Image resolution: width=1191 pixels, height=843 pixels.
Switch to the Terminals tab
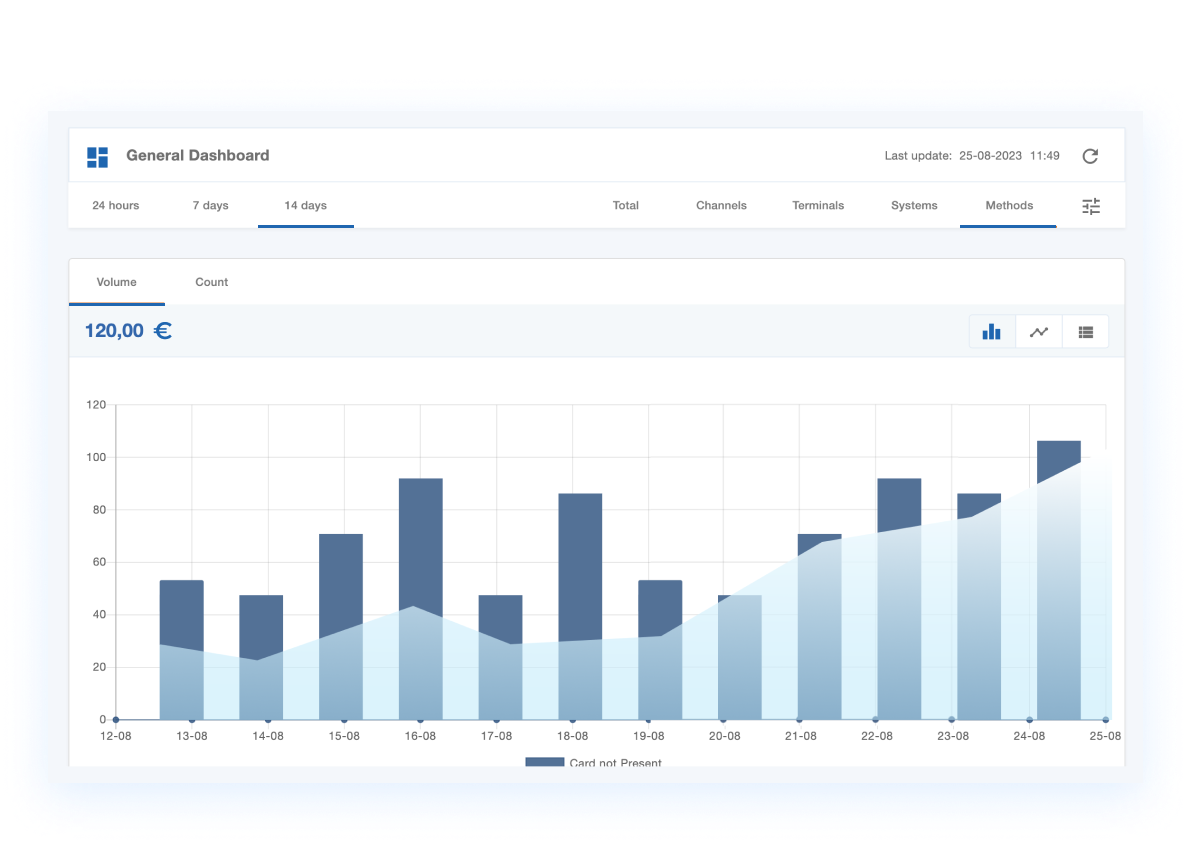(818, 206)
